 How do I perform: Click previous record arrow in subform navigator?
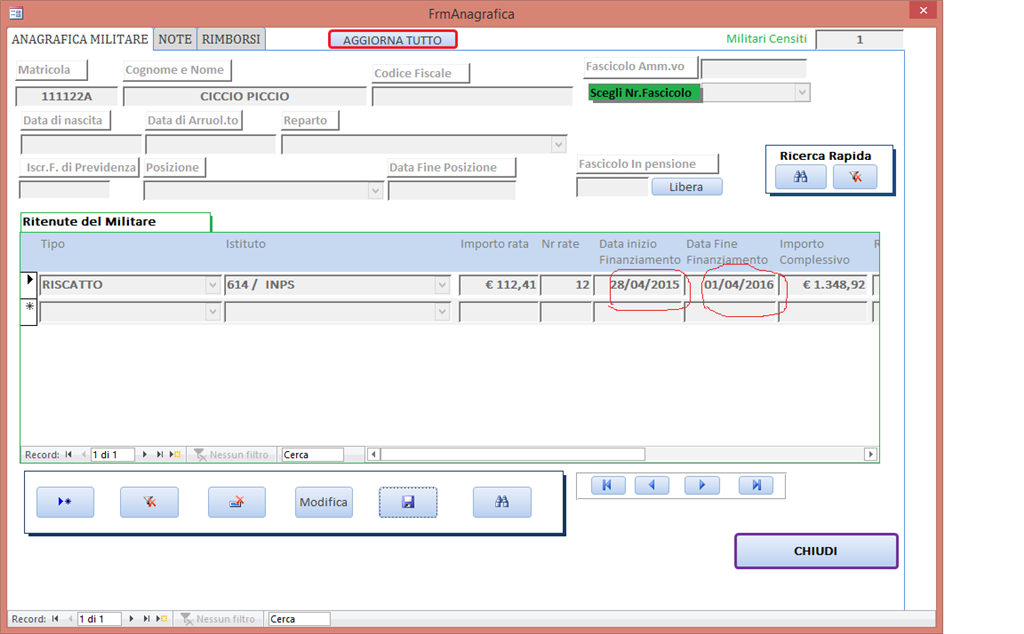coord(83,454)
